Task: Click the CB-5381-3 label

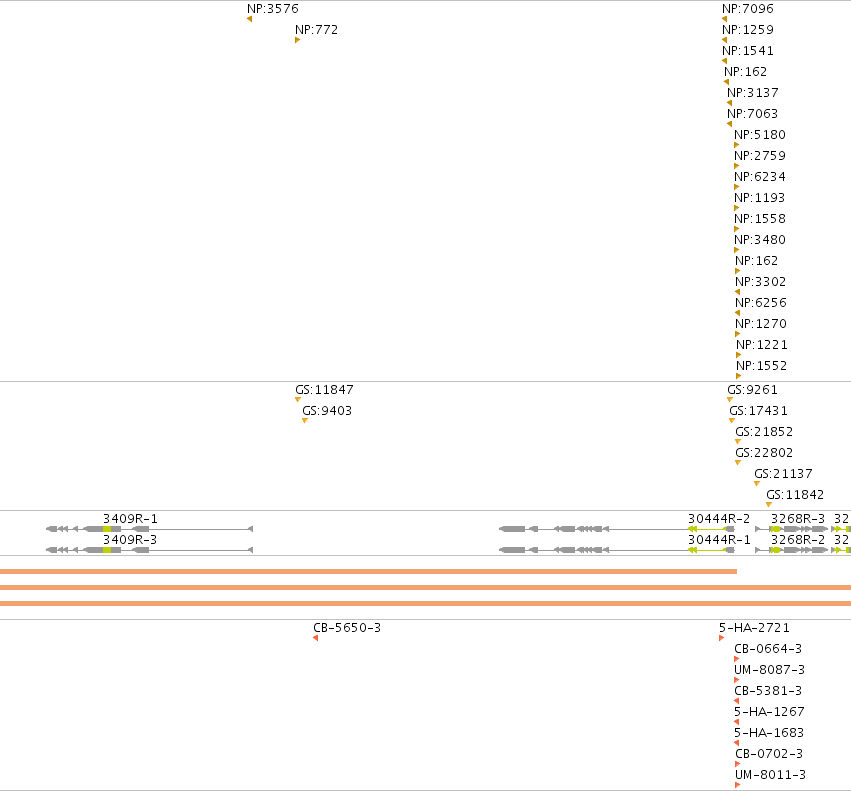Action: point(768,691)
